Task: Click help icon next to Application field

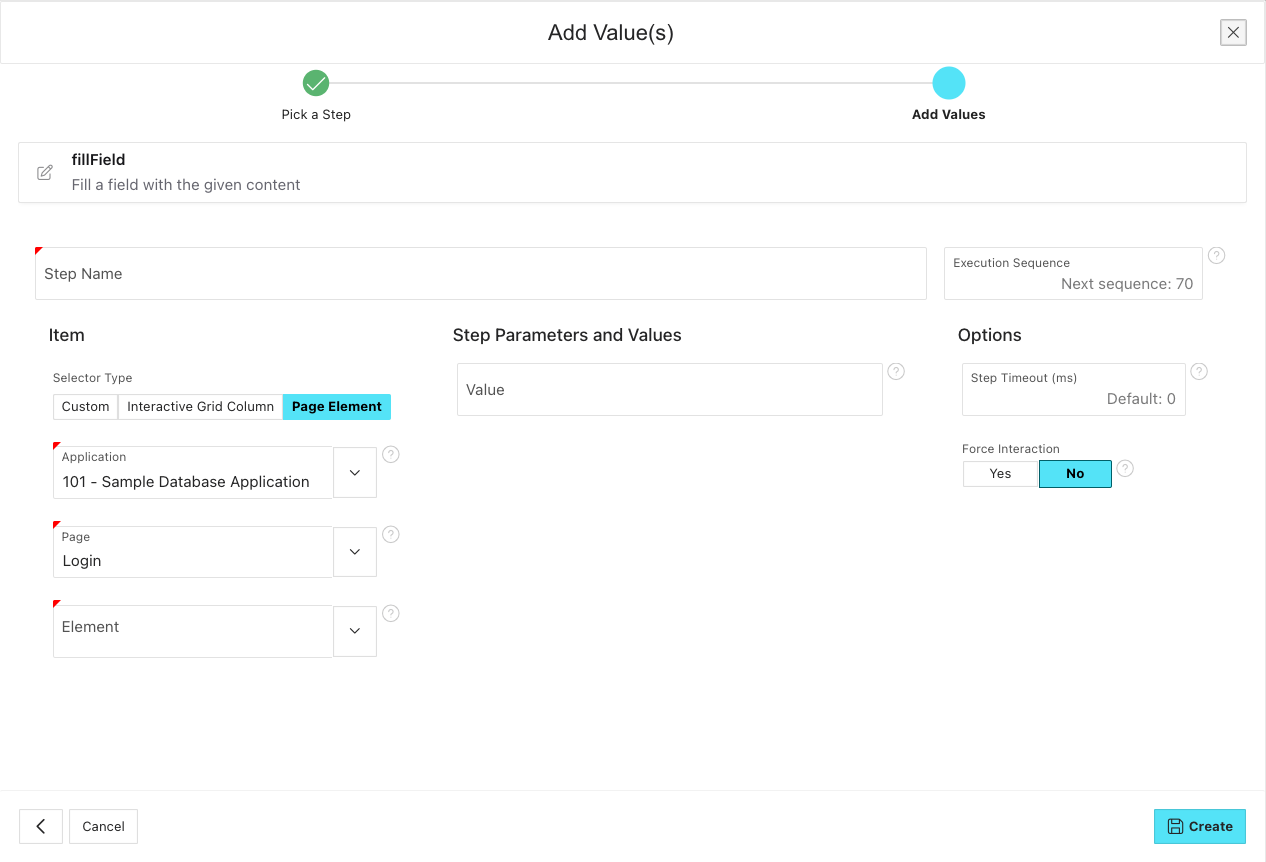Action: [x=391, y=454]
